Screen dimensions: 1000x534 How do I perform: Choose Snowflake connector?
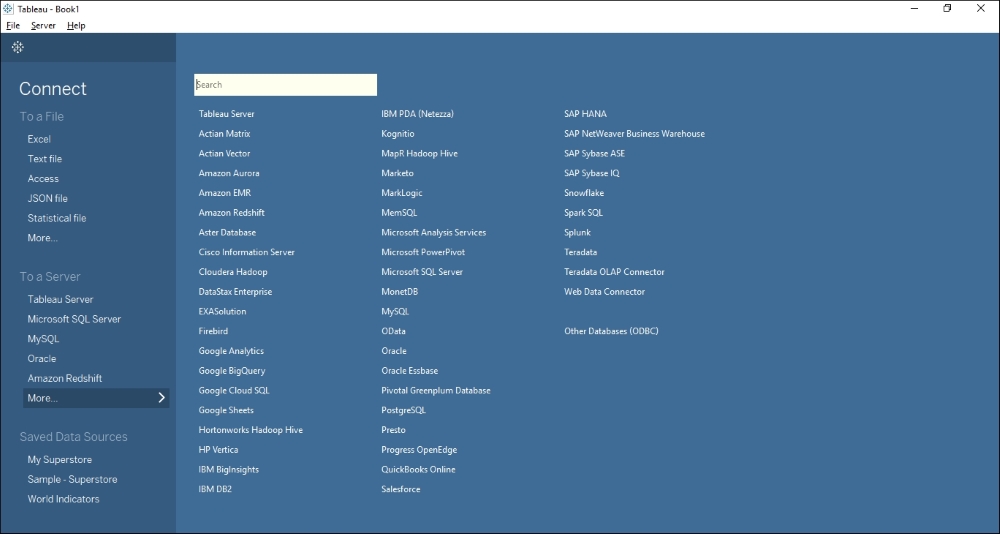[584, 193]
